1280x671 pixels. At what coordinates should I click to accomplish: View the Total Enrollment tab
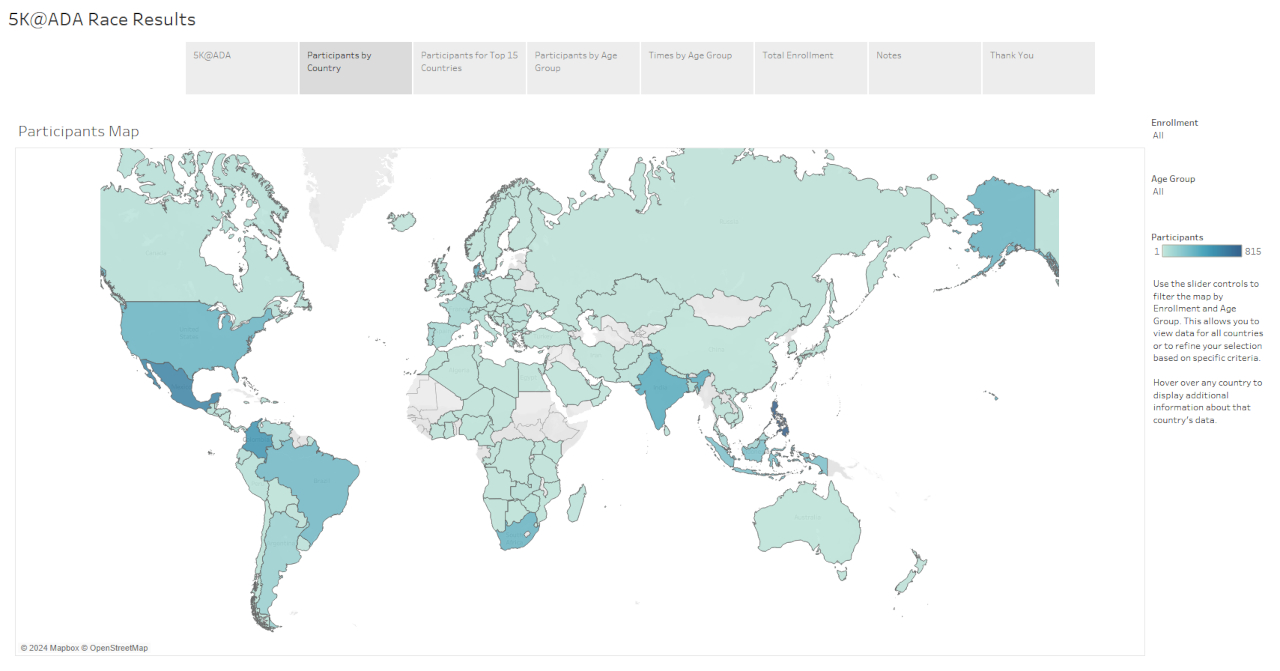[x=810, y=68]
